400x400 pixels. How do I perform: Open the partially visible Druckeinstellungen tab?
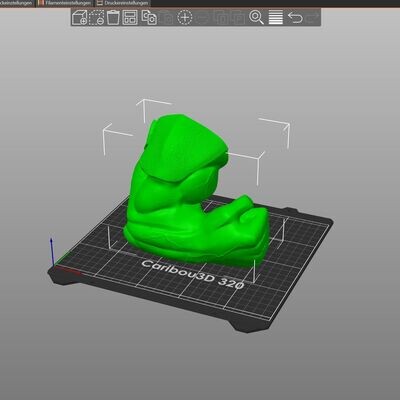(17, 3)
